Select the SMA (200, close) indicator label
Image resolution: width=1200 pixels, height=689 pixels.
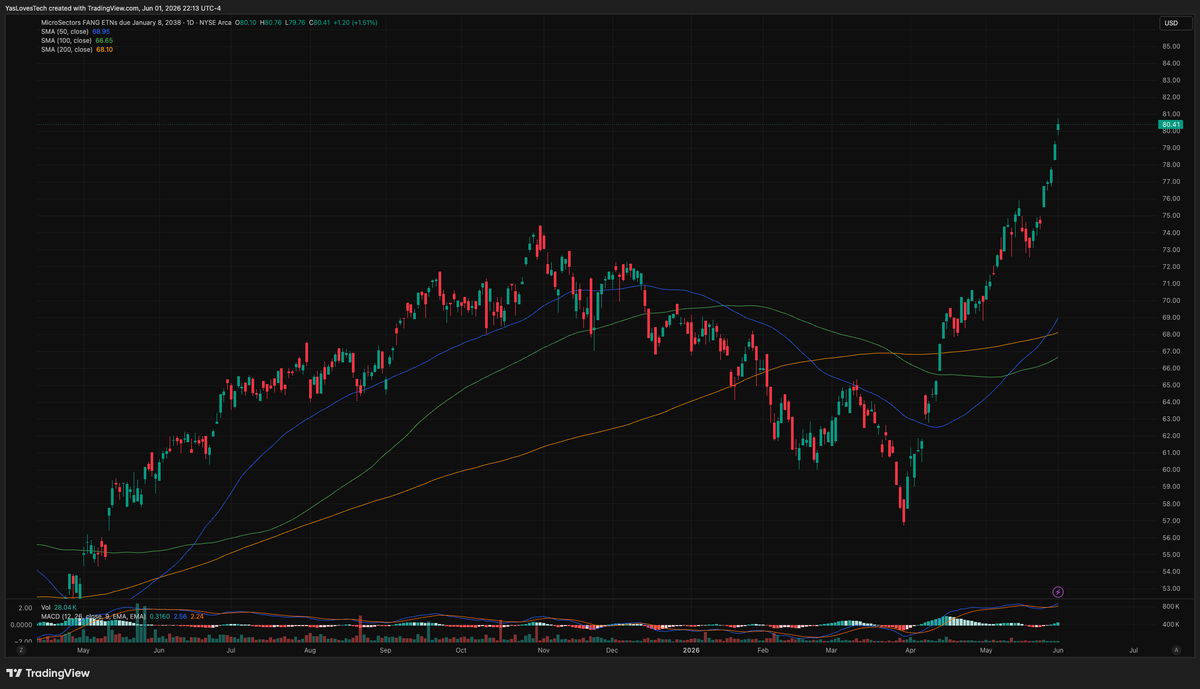click(67, 49)
